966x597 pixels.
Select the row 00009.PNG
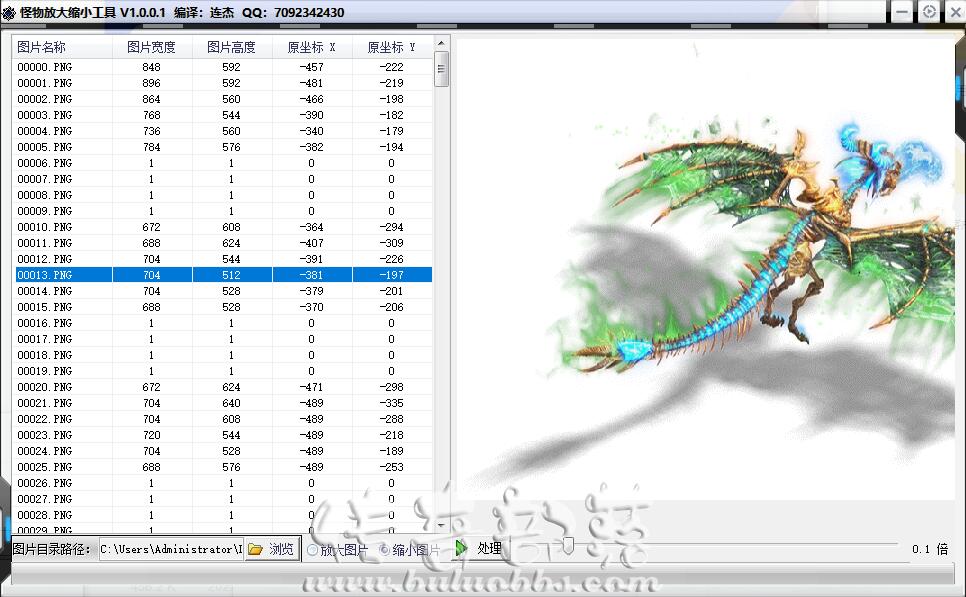pos(222,211)
